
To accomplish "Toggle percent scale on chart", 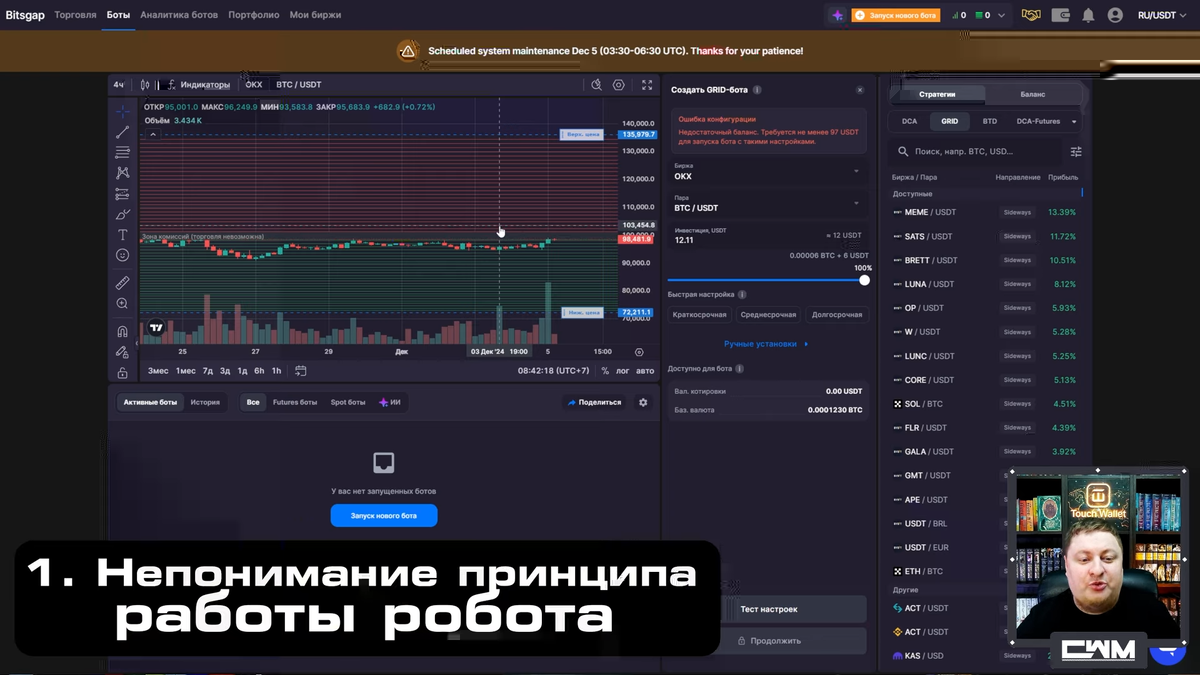I will pos(605,371).
